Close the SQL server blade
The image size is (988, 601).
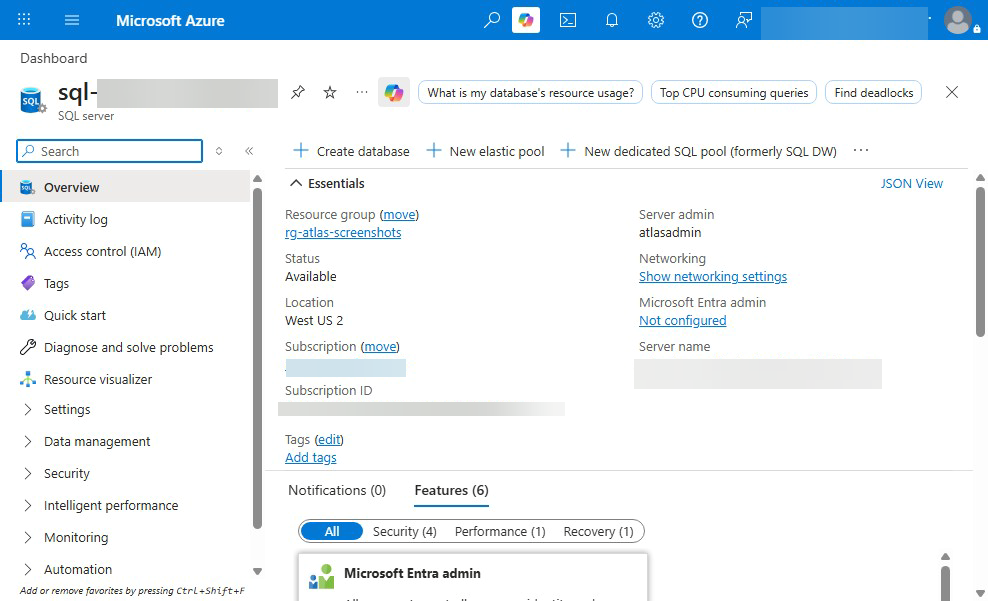pos(951,92)
